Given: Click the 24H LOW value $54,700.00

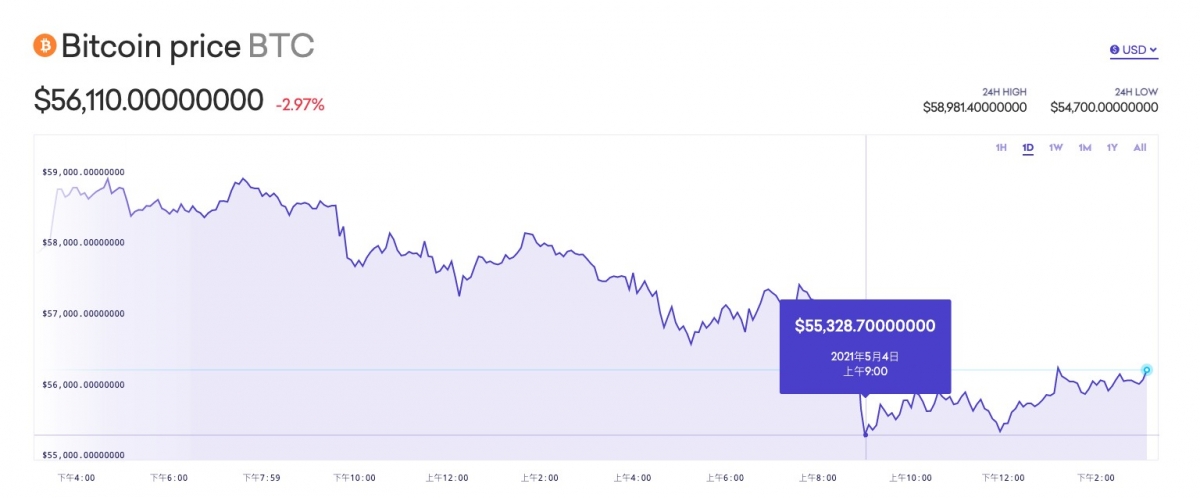Looking at the screenshot, I should coord(1104,107).
